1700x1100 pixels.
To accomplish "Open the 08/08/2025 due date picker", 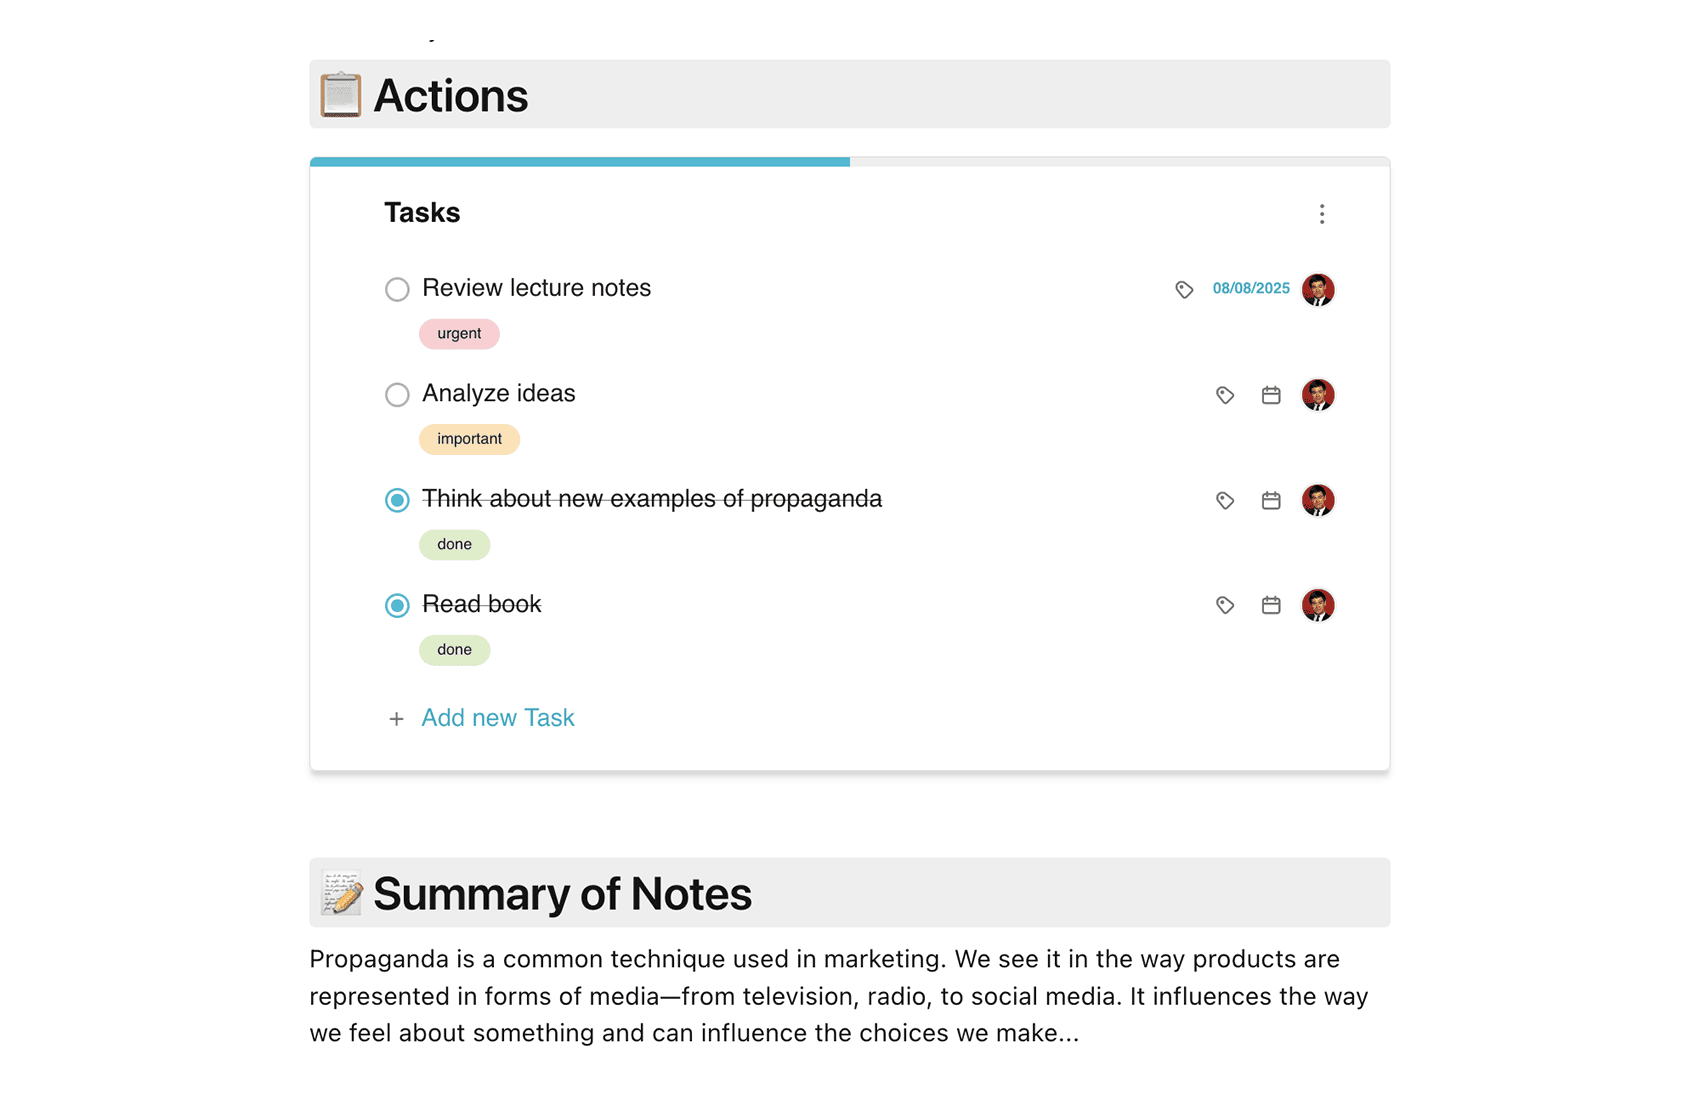I will (1251, 288).
